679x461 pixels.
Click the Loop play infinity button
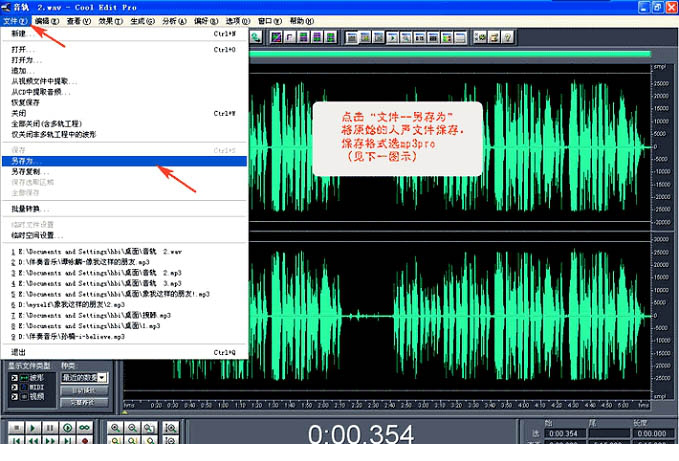(84, 428)
